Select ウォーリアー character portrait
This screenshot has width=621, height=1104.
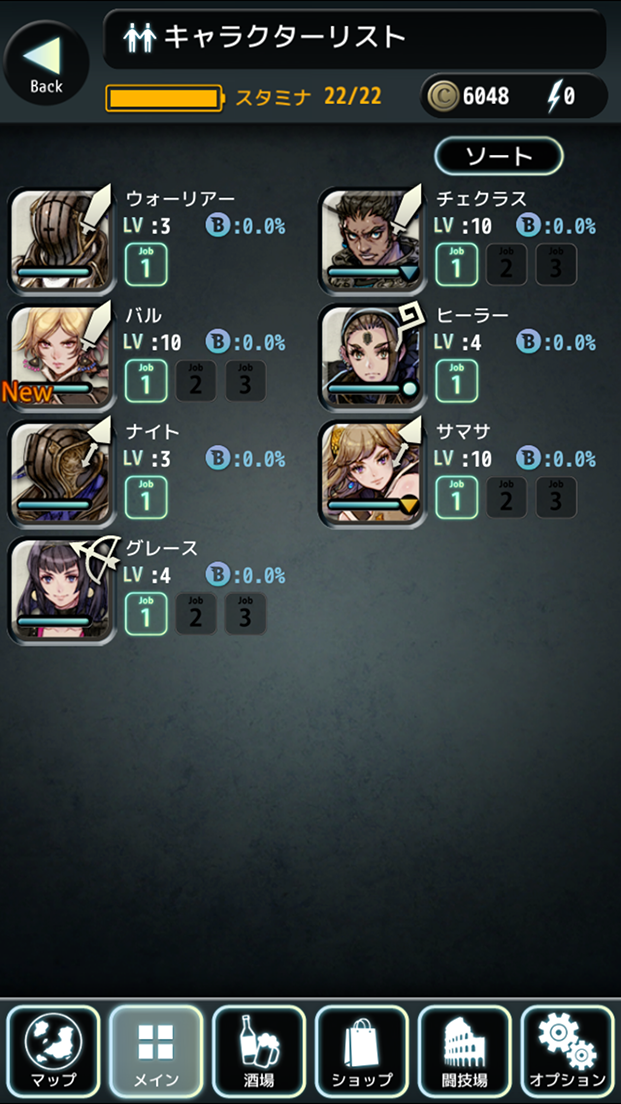coord(61,240)
